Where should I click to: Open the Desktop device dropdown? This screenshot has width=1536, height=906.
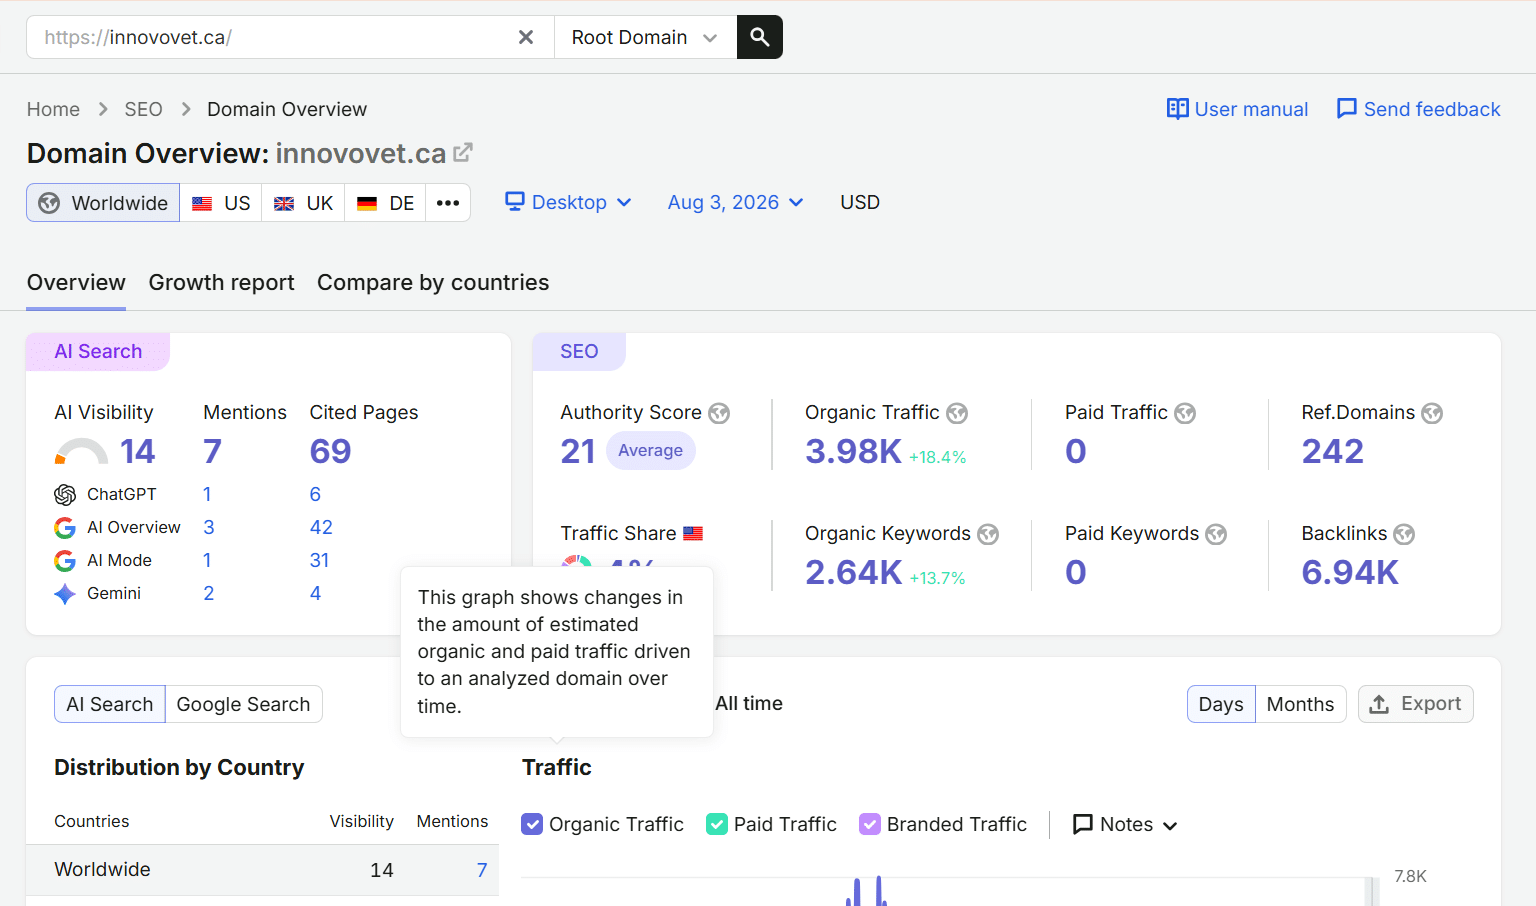click(x=568, y=202)
